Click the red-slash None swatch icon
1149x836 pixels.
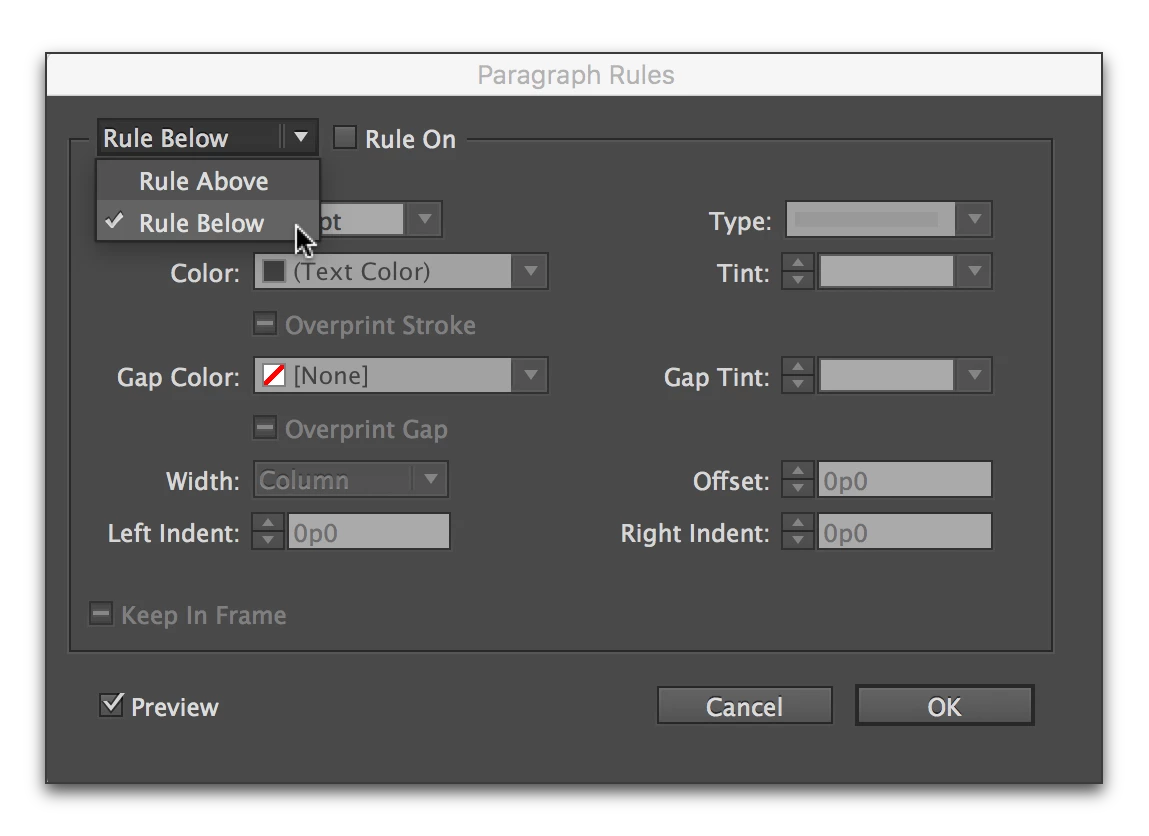click(274, 376)
